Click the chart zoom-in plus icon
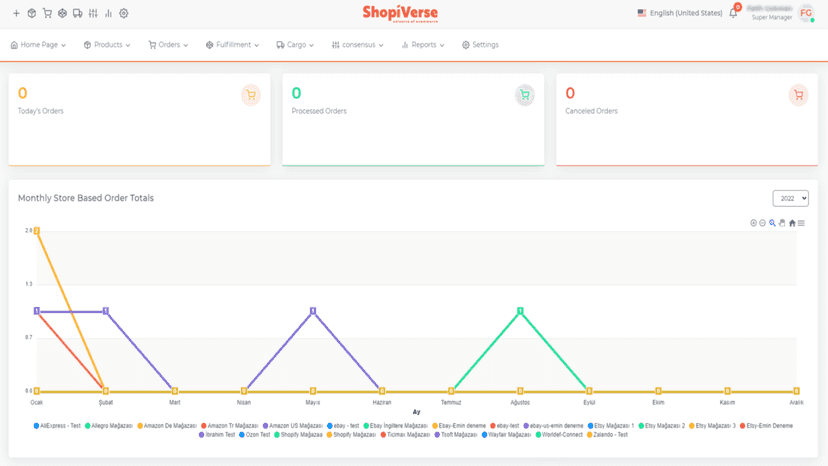The image size is (828, 466). pyautogui.click(x=754, y=223)
